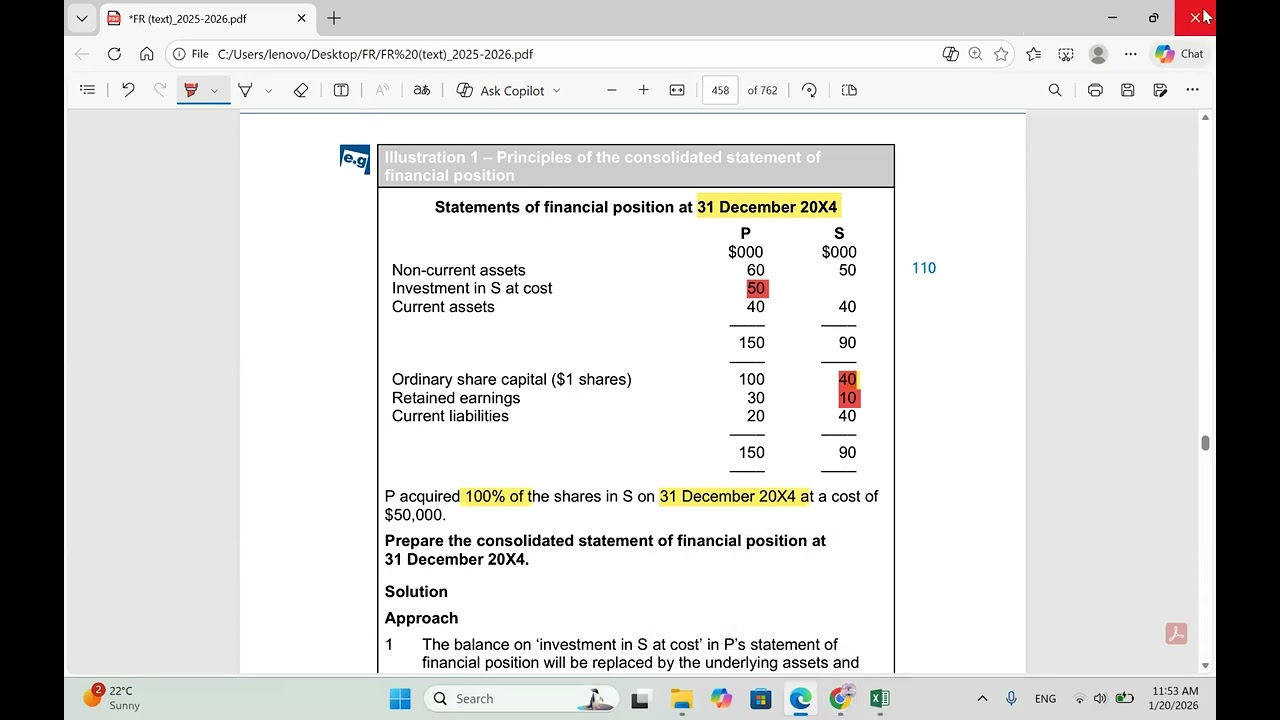The image size is (1280, 720).
Task: Click the vertical scrollbar thumb
Action: pos(1205,443)
